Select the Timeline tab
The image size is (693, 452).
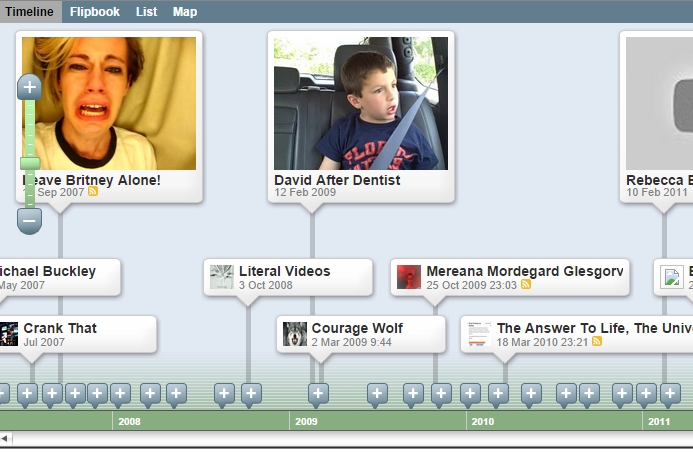pos(29,11)
